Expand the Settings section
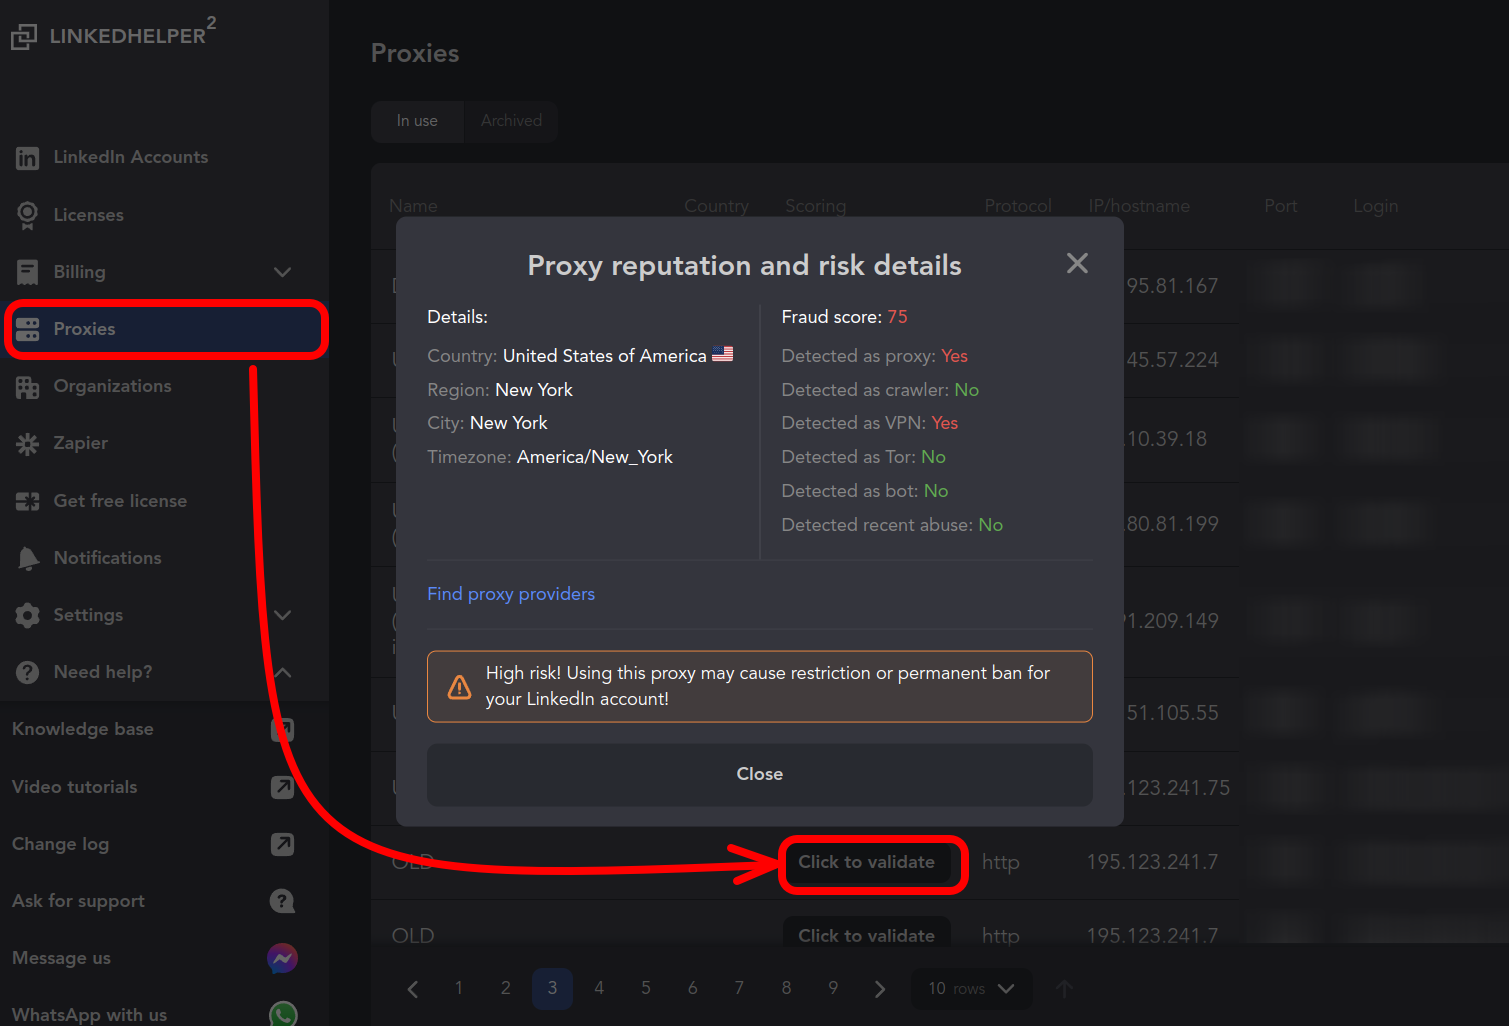 point(282,615)
